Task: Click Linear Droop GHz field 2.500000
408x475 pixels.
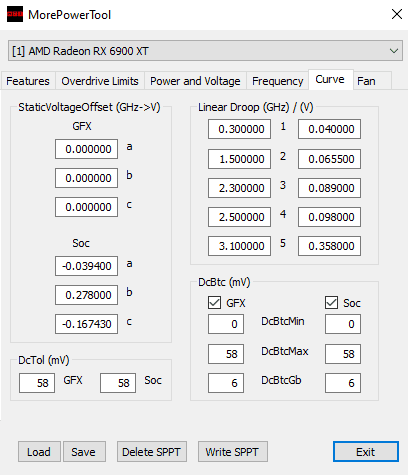Action: pyautogui.click(x=239, y=217)
